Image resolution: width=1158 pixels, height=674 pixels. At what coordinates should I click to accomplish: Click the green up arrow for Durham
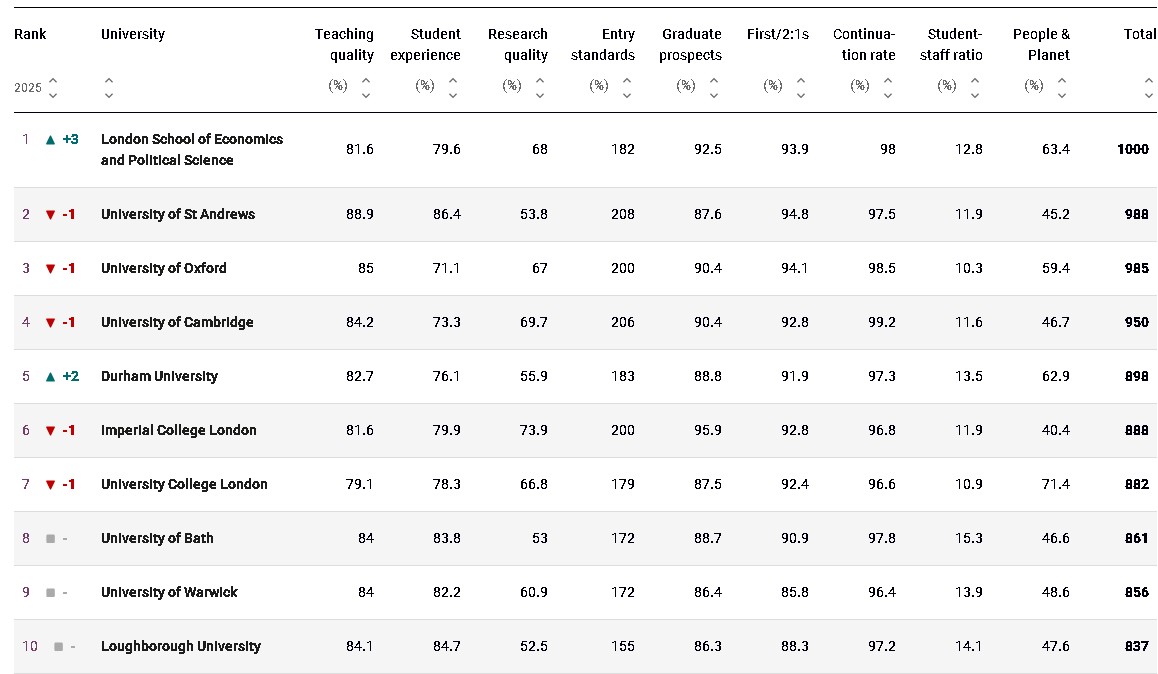click(x=50, y=376)
